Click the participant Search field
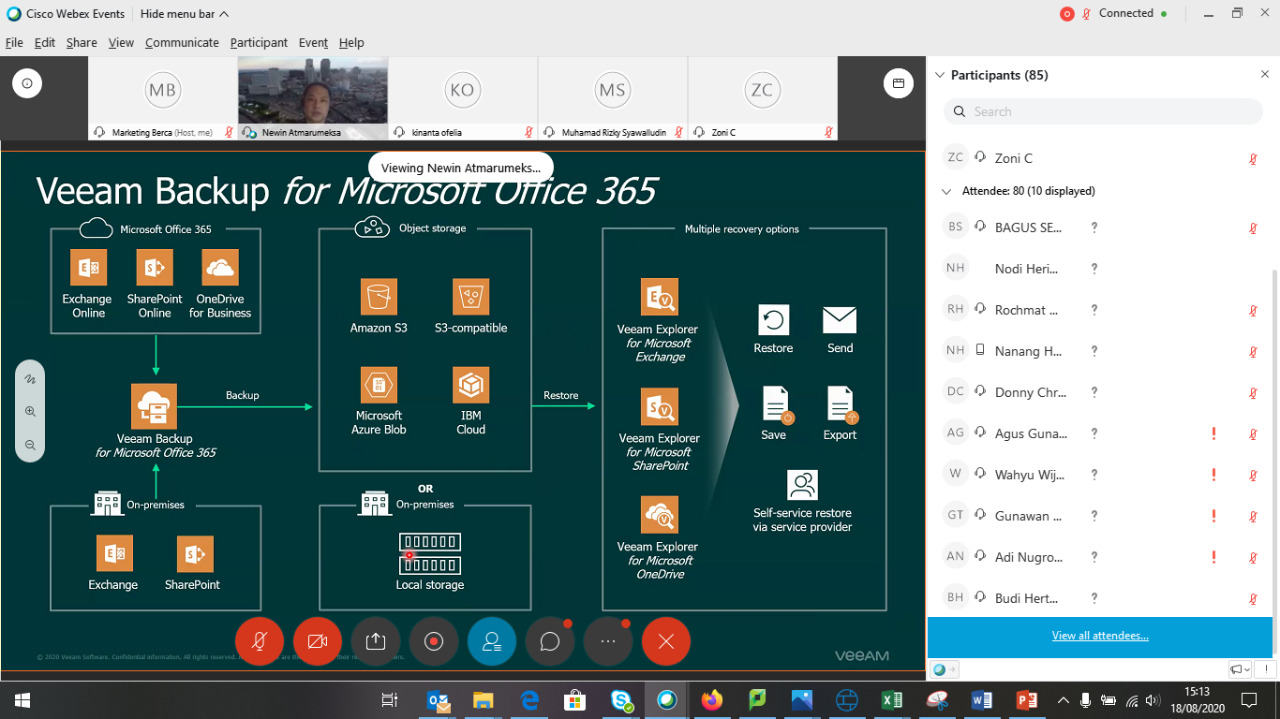Image resolution: width=1280 pixels, height=719 pixels. tap(1103, 112)
